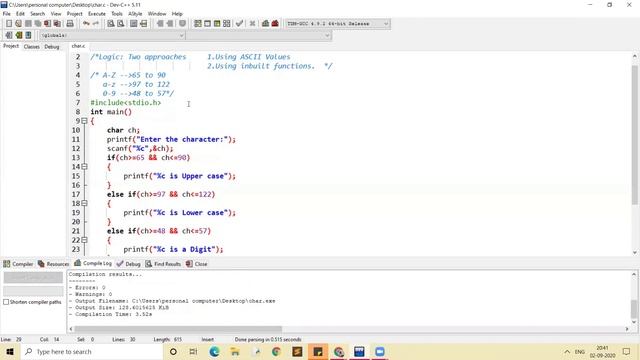Click the Rebuild All toolbar icon
The height and width of the screenshot is (360, 640).
(227, 24)
